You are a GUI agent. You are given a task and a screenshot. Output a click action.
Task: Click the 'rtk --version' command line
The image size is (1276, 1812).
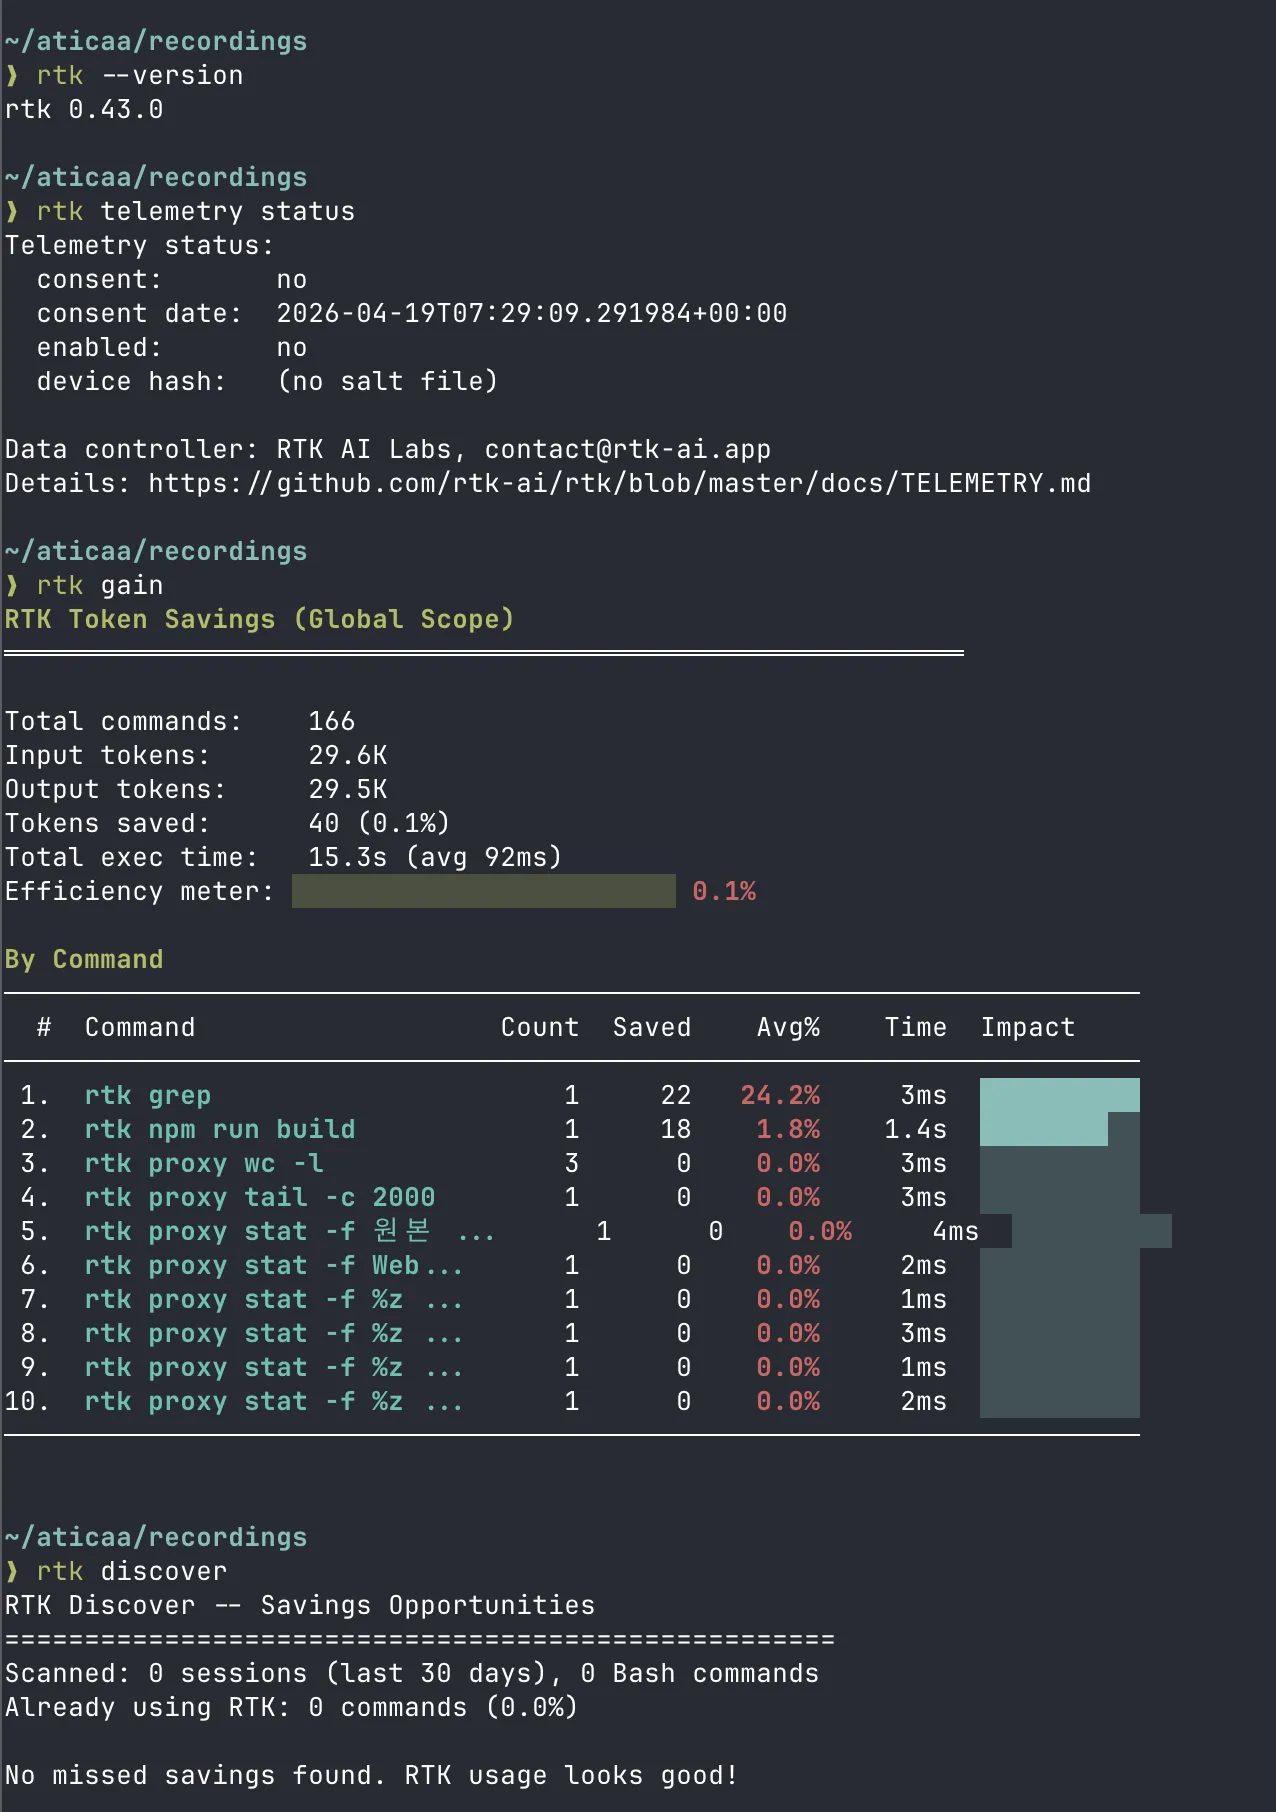(x=139, y=75)
